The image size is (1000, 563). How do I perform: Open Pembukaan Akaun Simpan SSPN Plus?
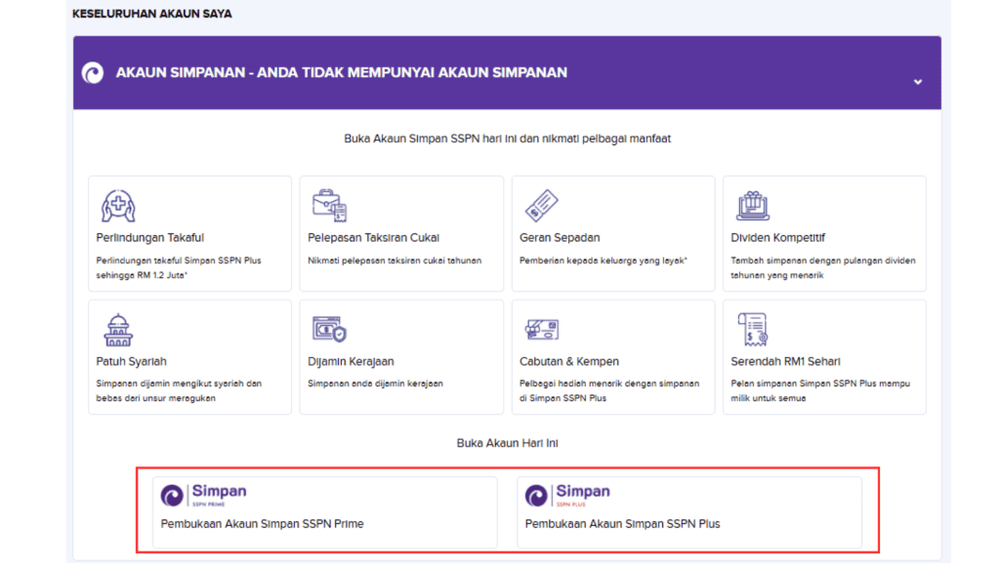(x=689, y=512)
